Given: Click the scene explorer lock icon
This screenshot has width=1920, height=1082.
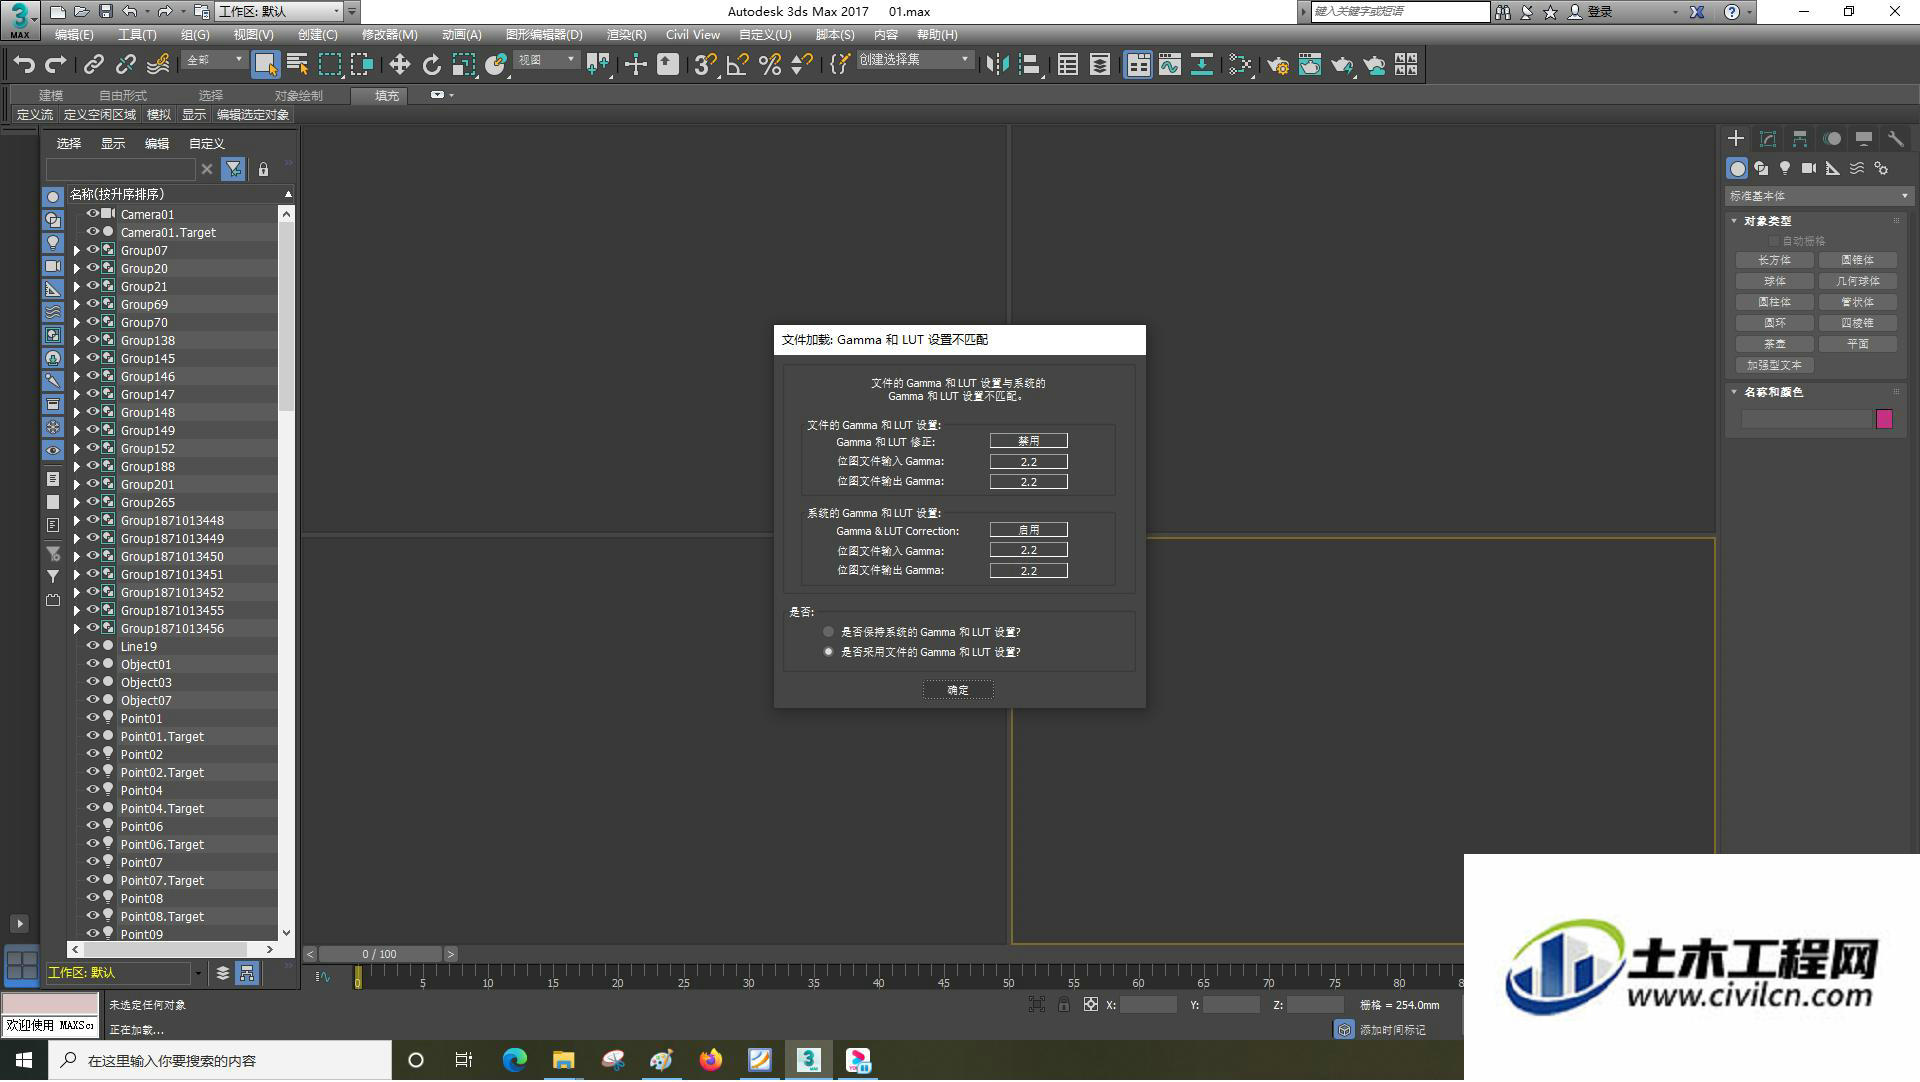Looking at the screenshot, I should pos(263,169).
